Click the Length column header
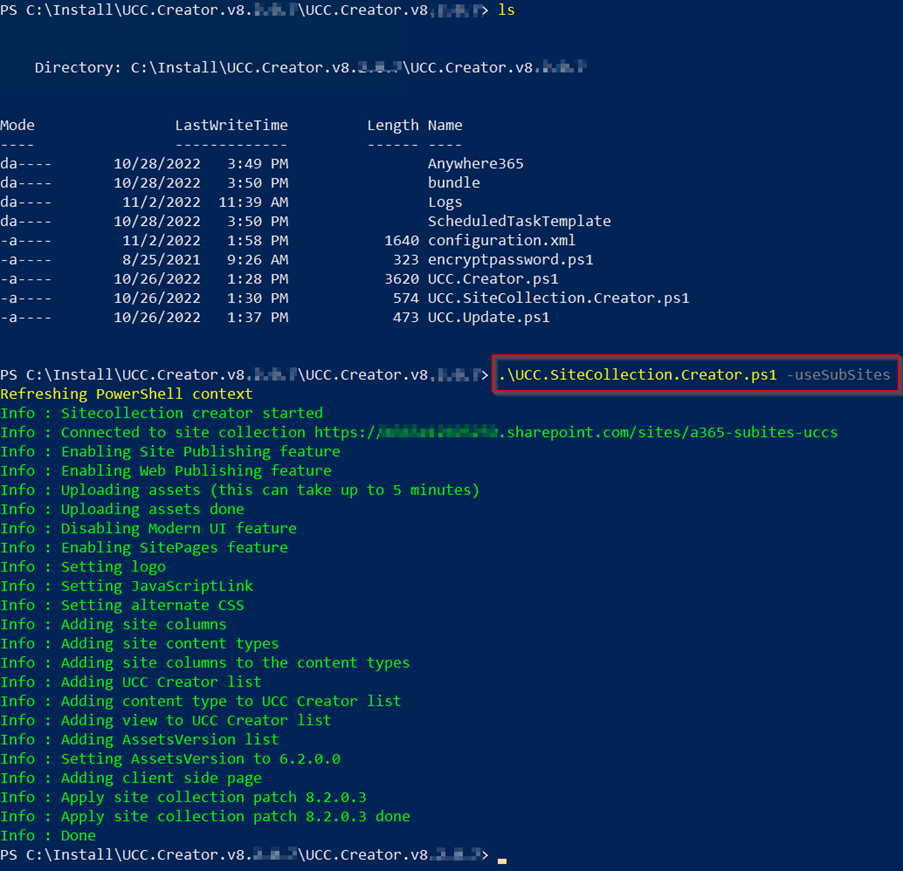The width and height of the screenshot is (903, 871). (x=392, y=125)
